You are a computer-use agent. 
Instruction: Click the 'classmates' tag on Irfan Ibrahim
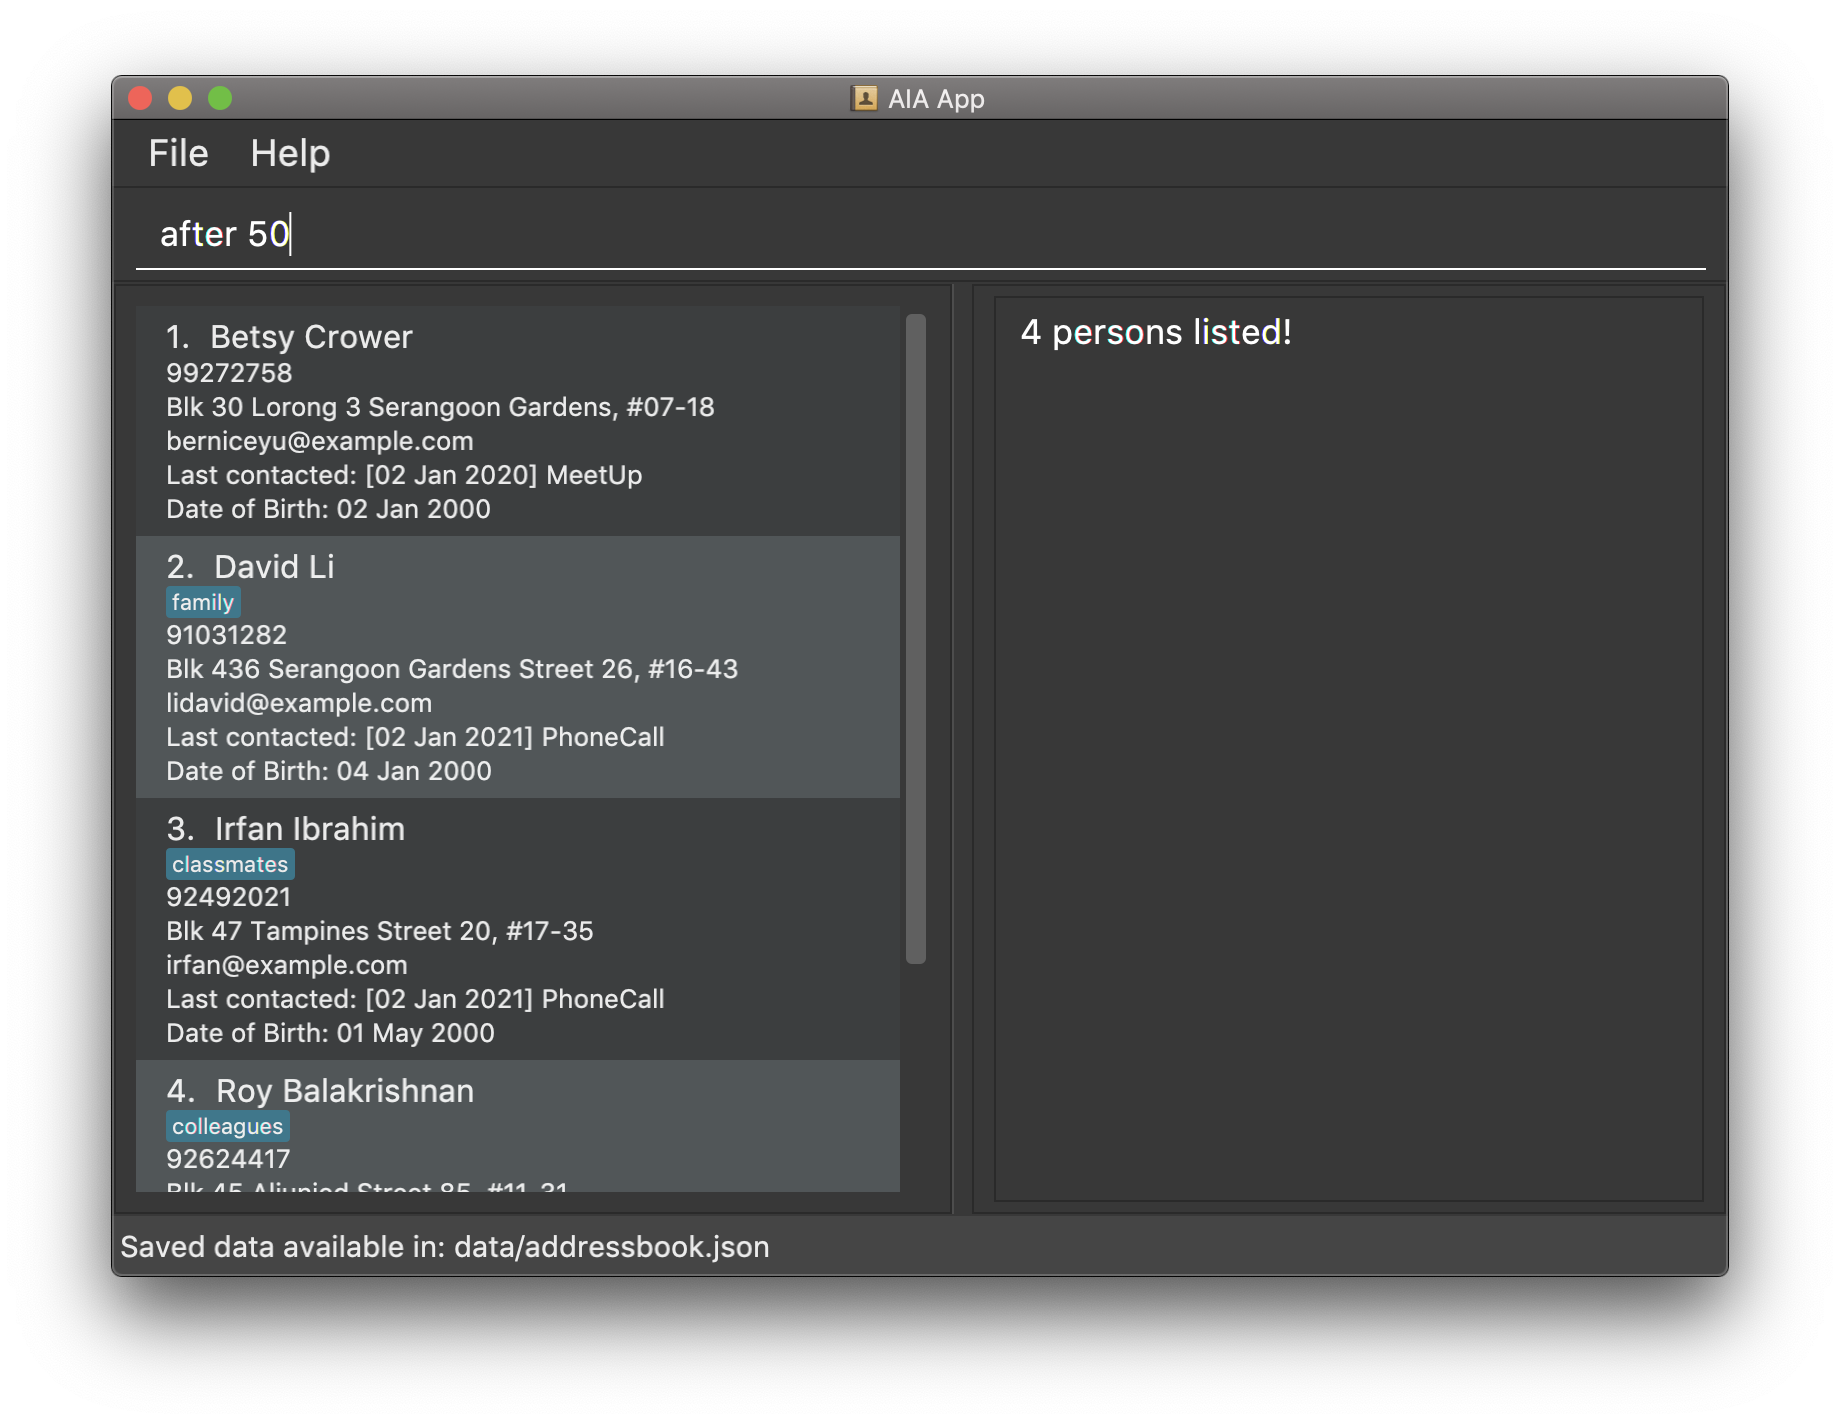point(230,864)
